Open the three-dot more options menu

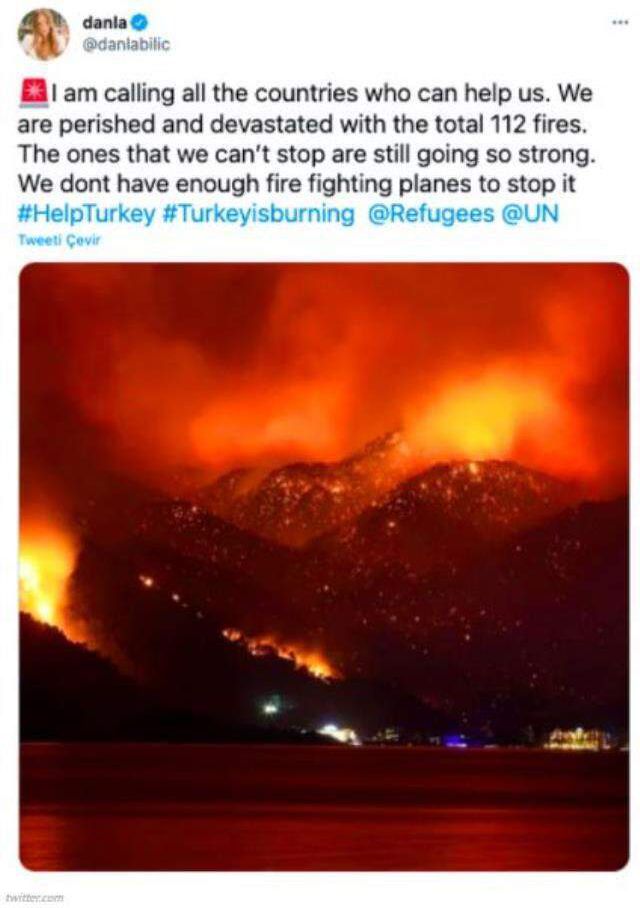coord(620,22)
